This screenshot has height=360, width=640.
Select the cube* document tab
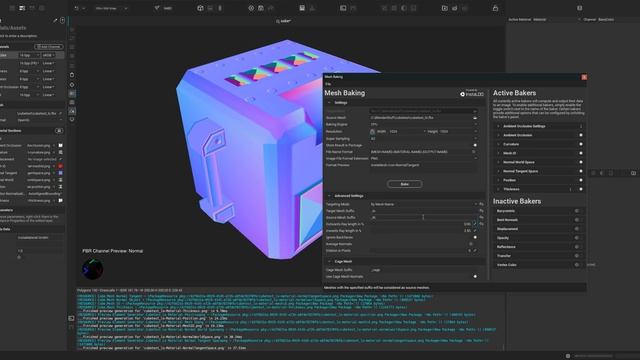click(284, 21)
